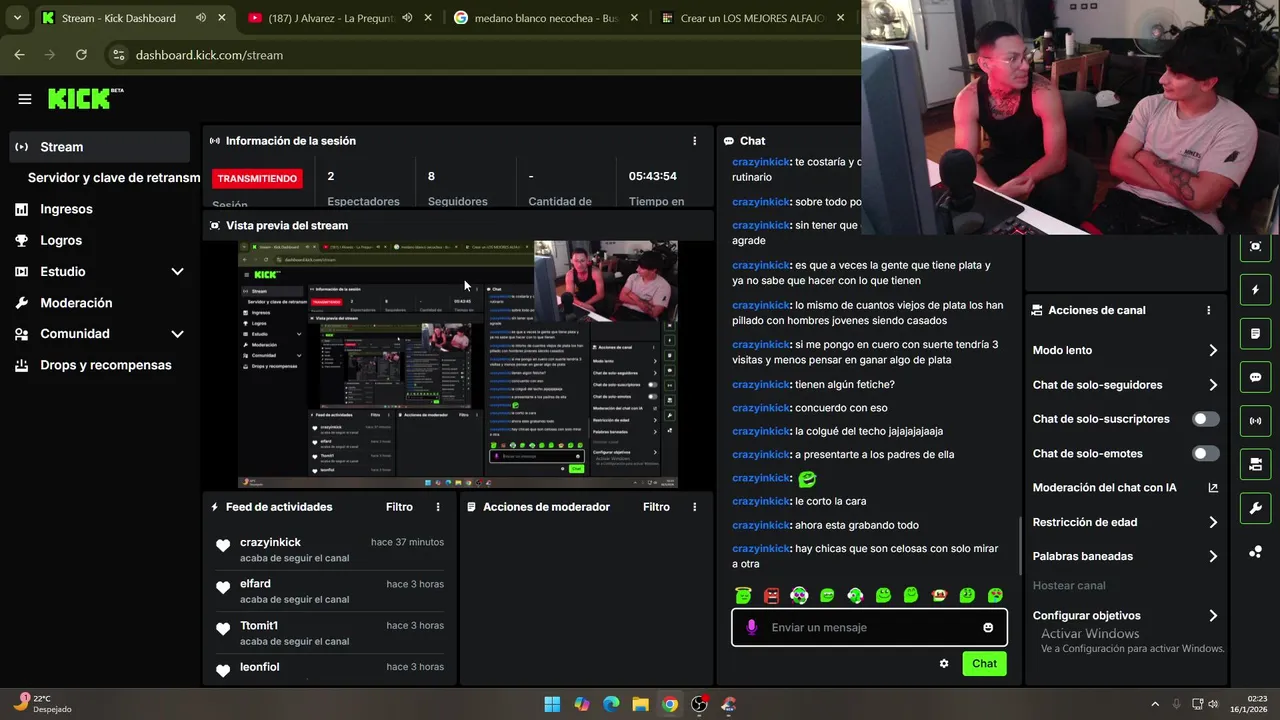Click crazyinkick username on 'concuerdo con eso' message
Image resolution: width=1280 pixels, height=720 pixels.
[761, 408]
